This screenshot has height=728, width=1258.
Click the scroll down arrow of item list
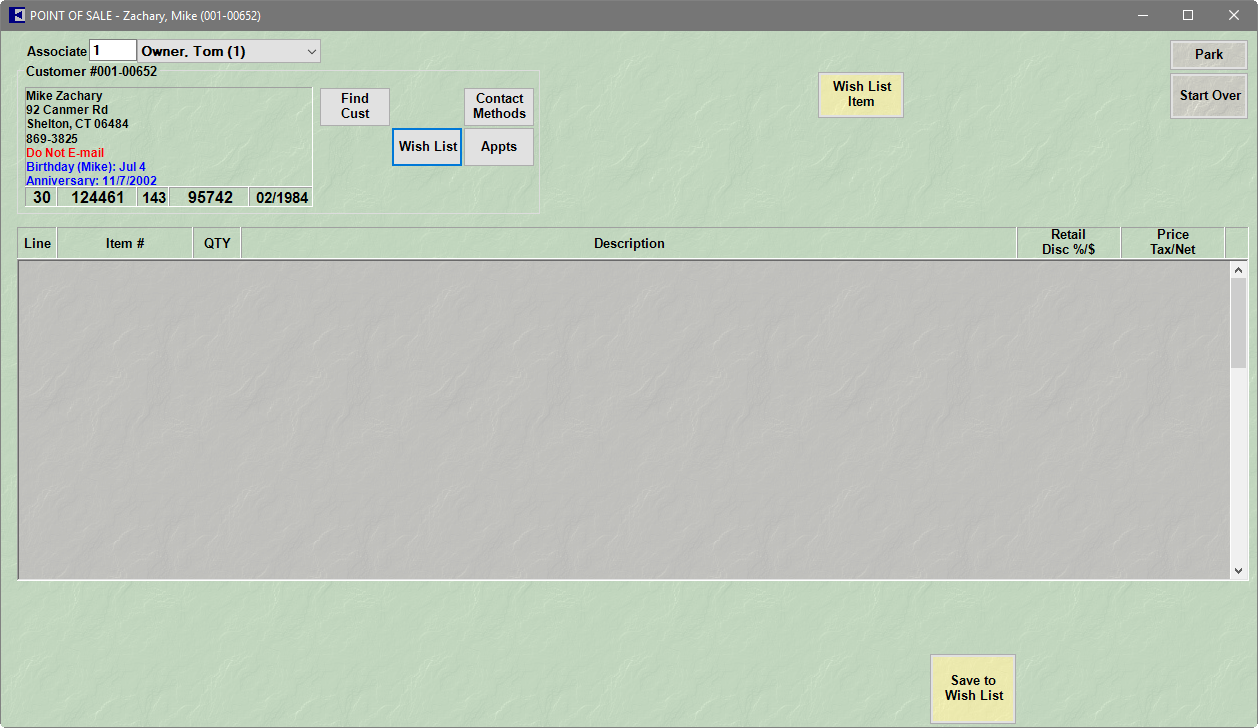coord(1238,570)
